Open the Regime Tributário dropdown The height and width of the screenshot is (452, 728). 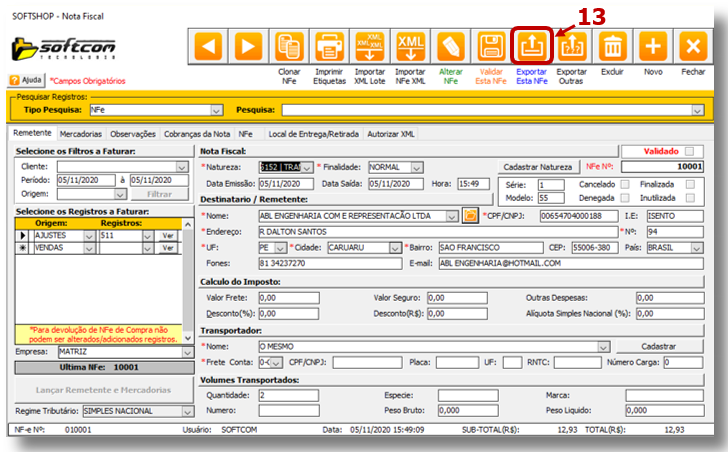tap(187, 411)
